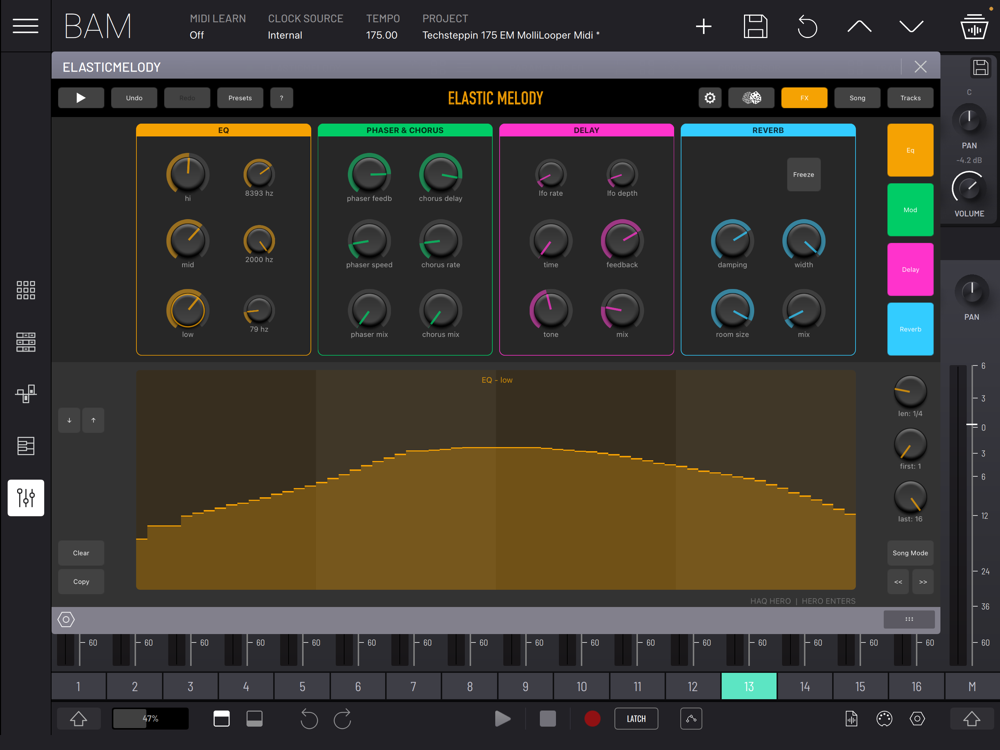Switch to the Song tab
1000x750 pixels.
[857, 98]
